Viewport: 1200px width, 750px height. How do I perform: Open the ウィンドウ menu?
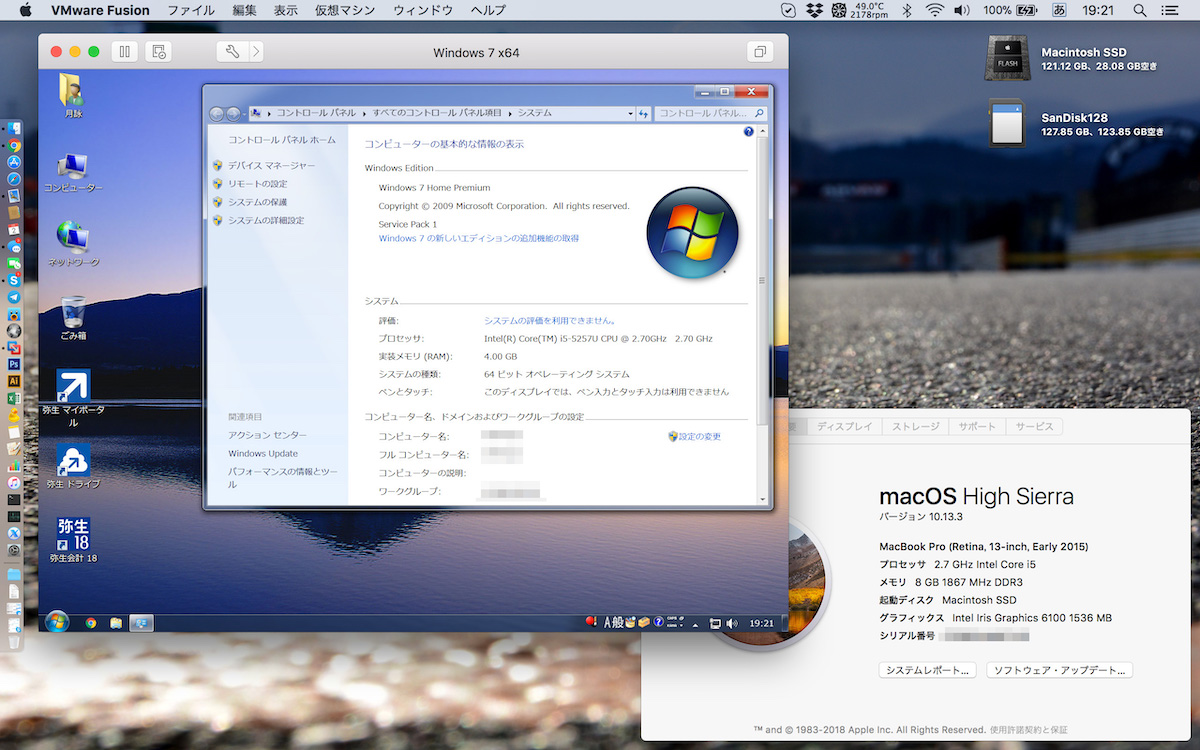[x=423, y=10]
